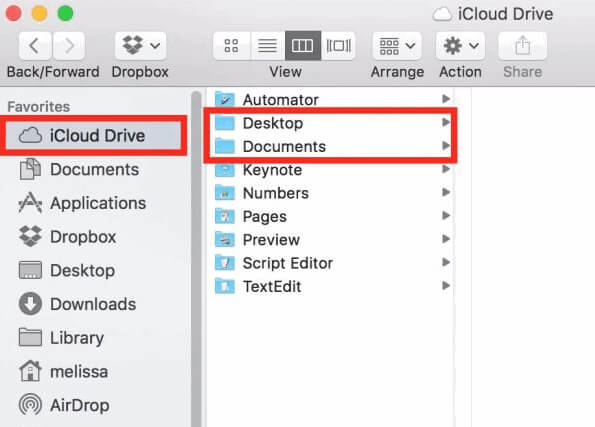Go back with the Back arrow button

(35, 46)
